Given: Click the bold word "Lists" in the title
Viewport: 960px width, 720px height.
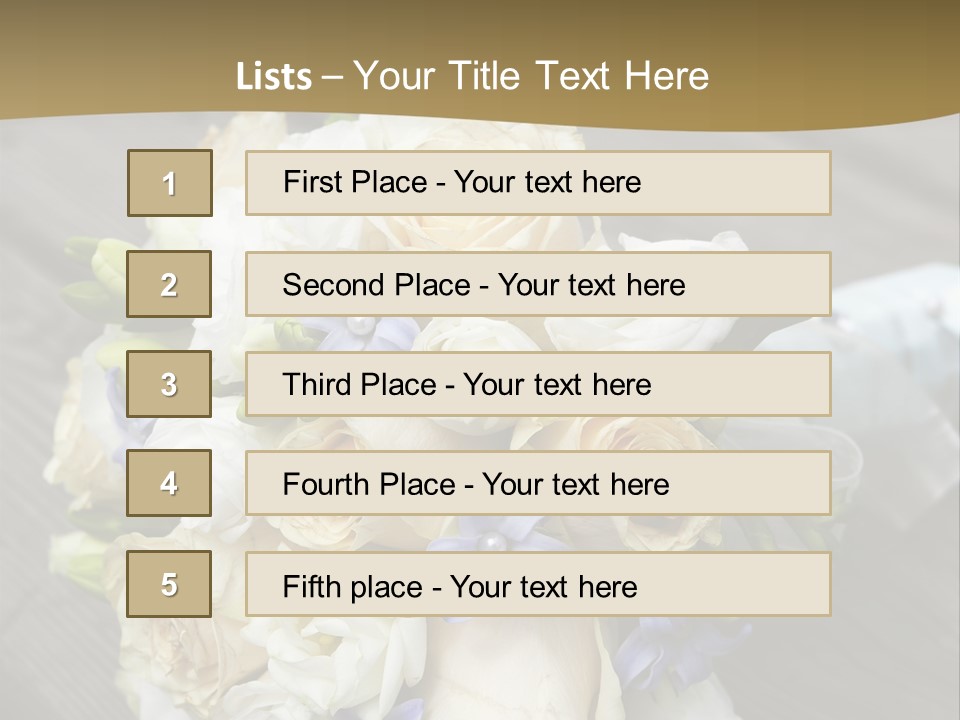Looking at the screenshot, I should [273, 77].
